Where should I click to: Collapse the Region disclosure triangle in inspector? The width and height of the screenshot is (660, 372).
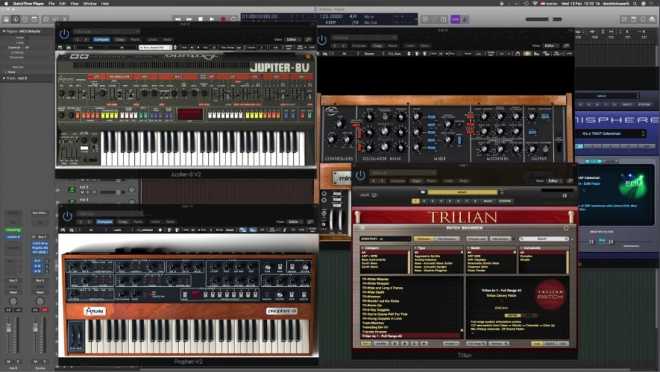(4, 32)
